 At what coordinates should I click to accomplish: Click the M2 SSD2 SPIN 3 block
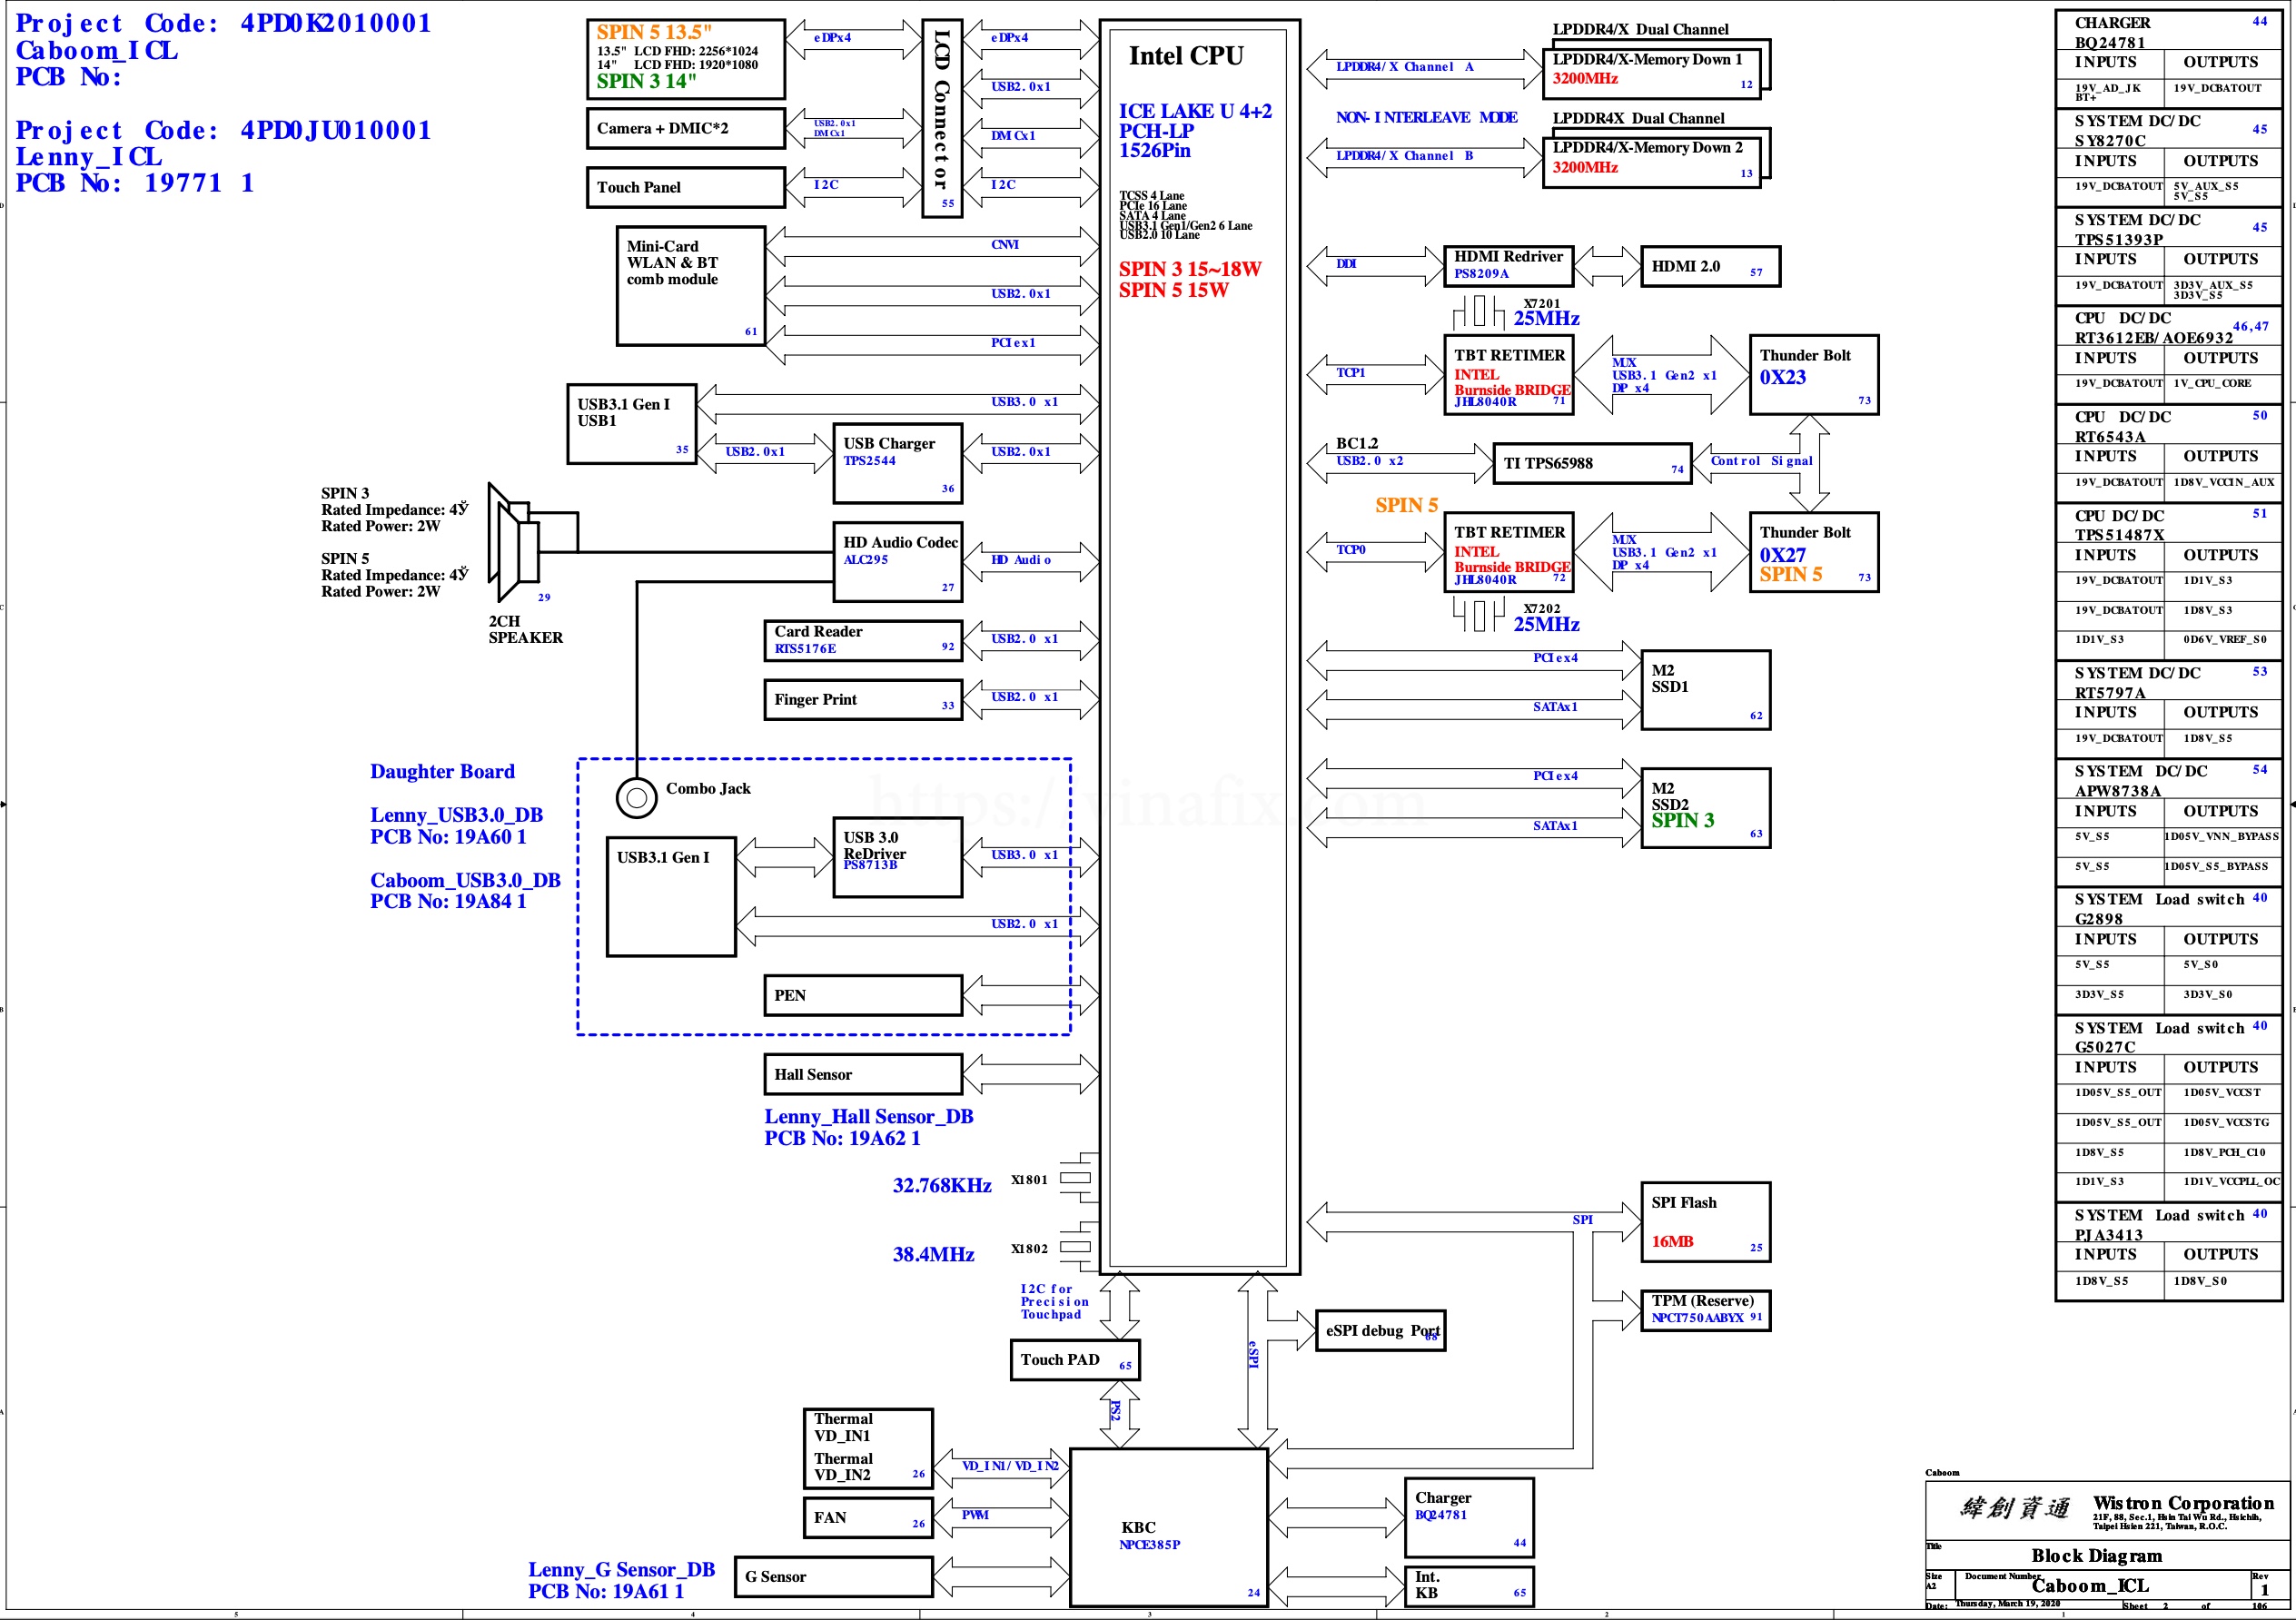tap(1705, 808)
